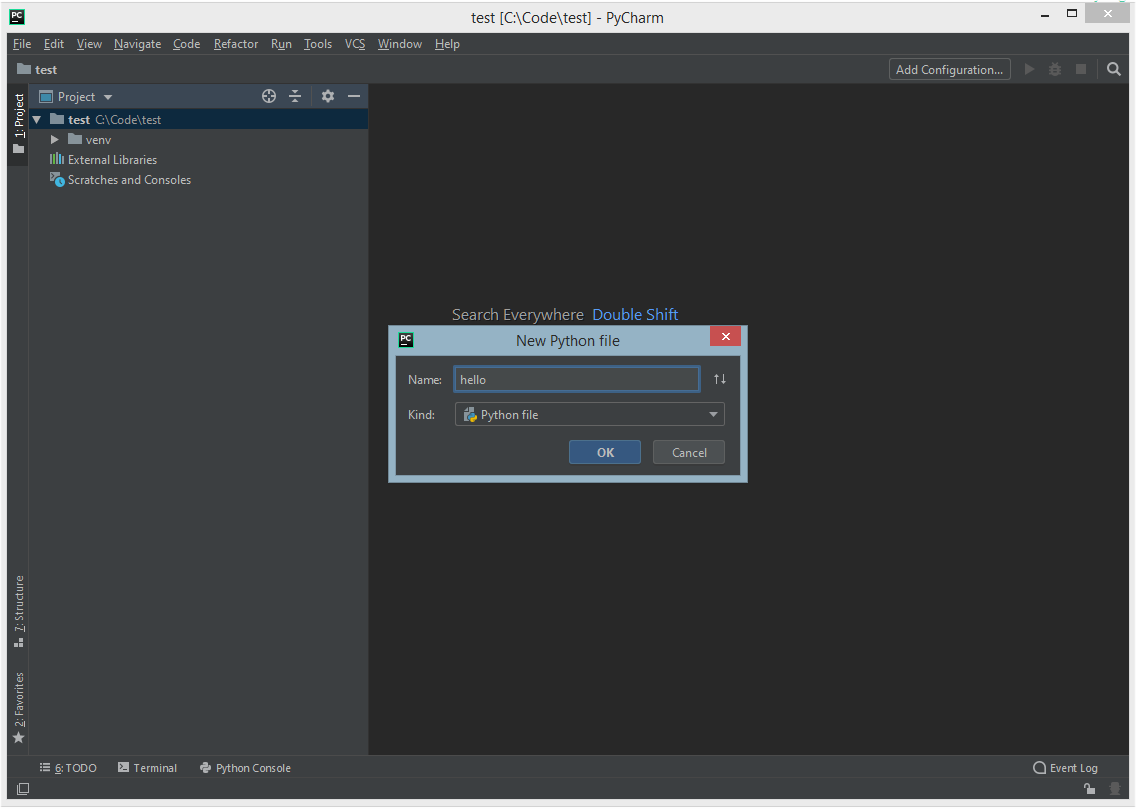Click the Add Configuration button
Screen dimensions: 1136x809
click(x=948, y=69)
